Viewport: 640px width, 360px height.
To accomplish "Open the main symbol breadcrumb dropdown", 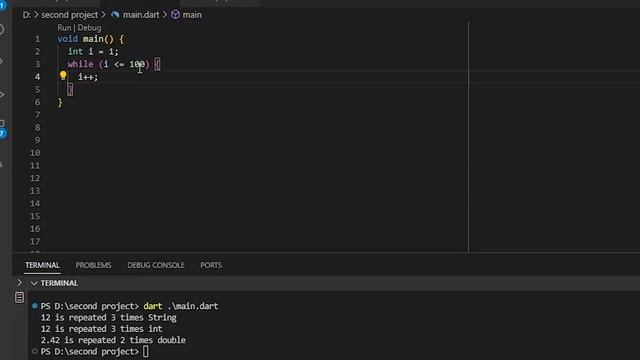I will pos(192,15).
